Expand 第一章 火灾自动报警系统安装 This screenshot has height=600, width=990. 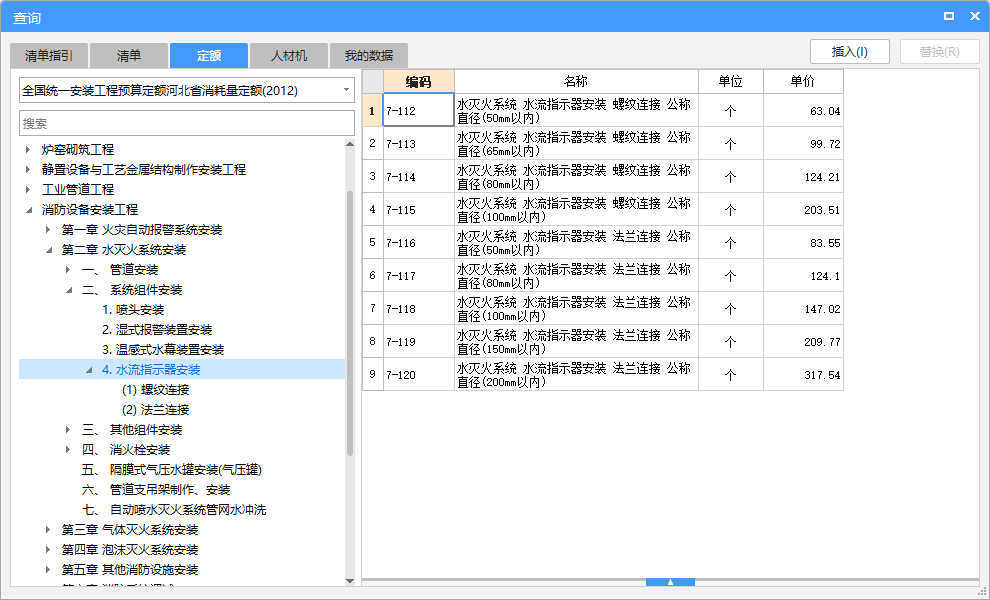(x=48, y=230)
